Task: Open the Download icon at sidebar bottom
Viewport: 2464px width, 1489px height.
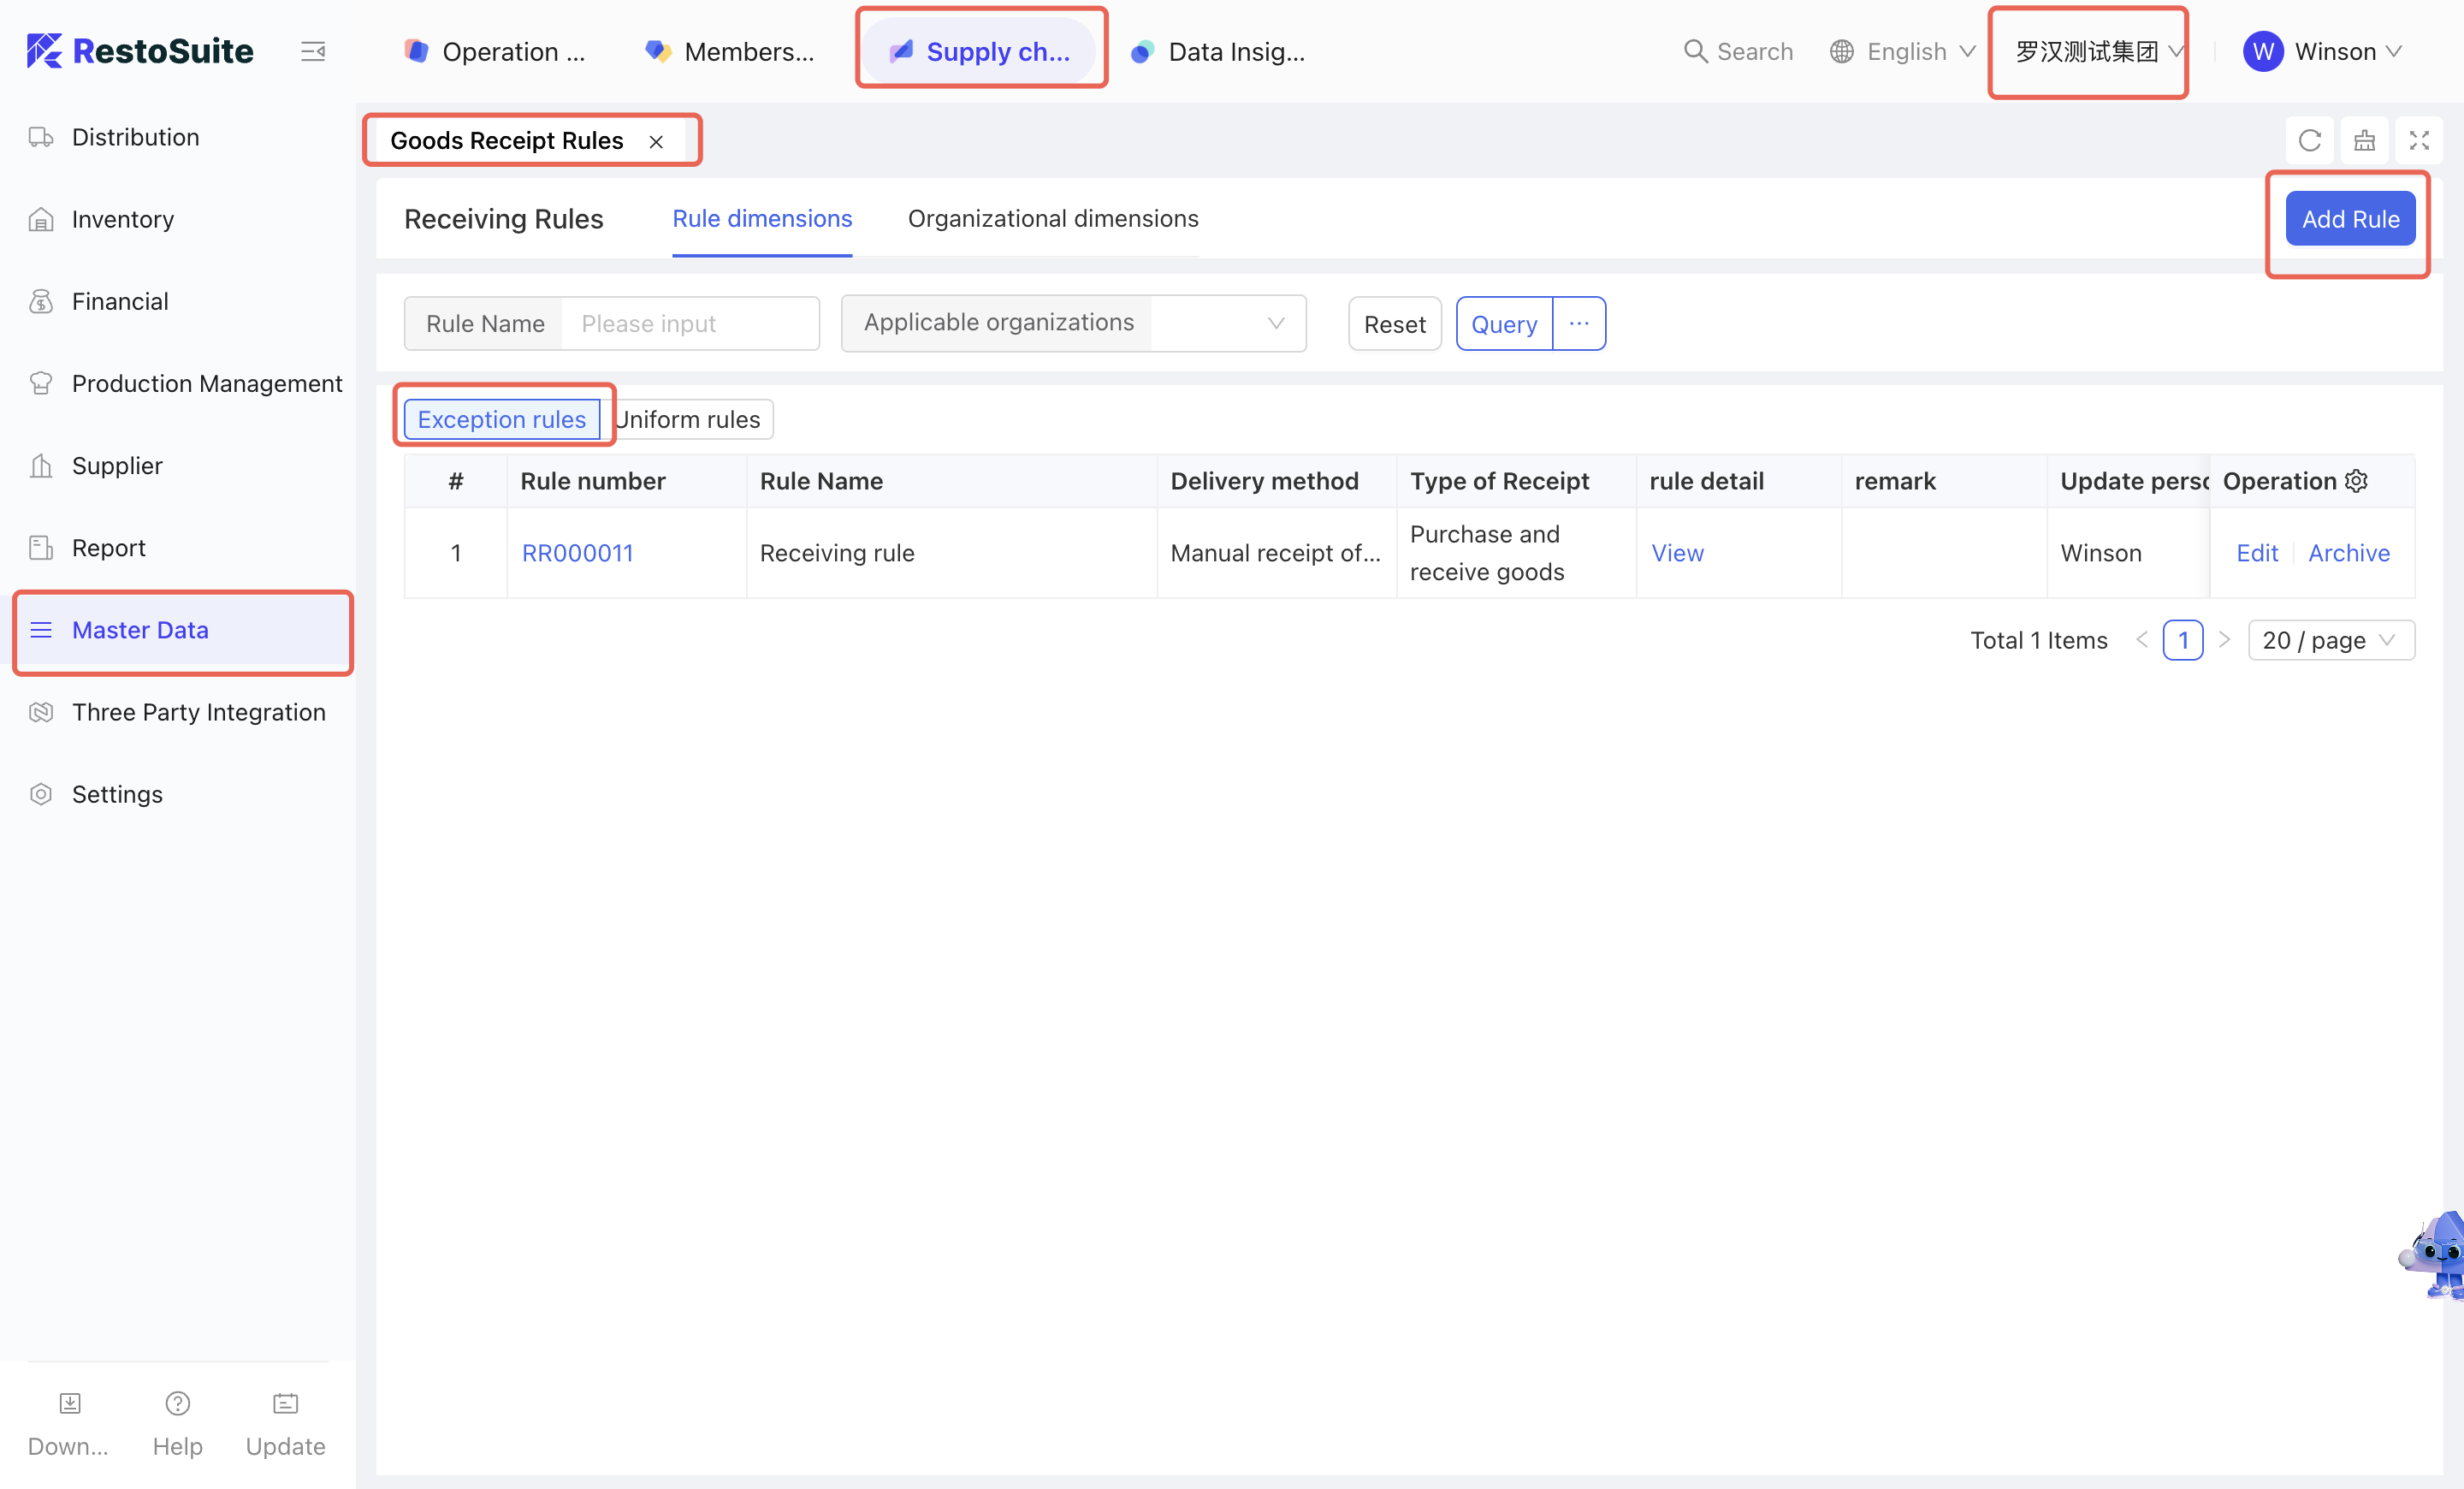Action: click(x=69, y=1403)
